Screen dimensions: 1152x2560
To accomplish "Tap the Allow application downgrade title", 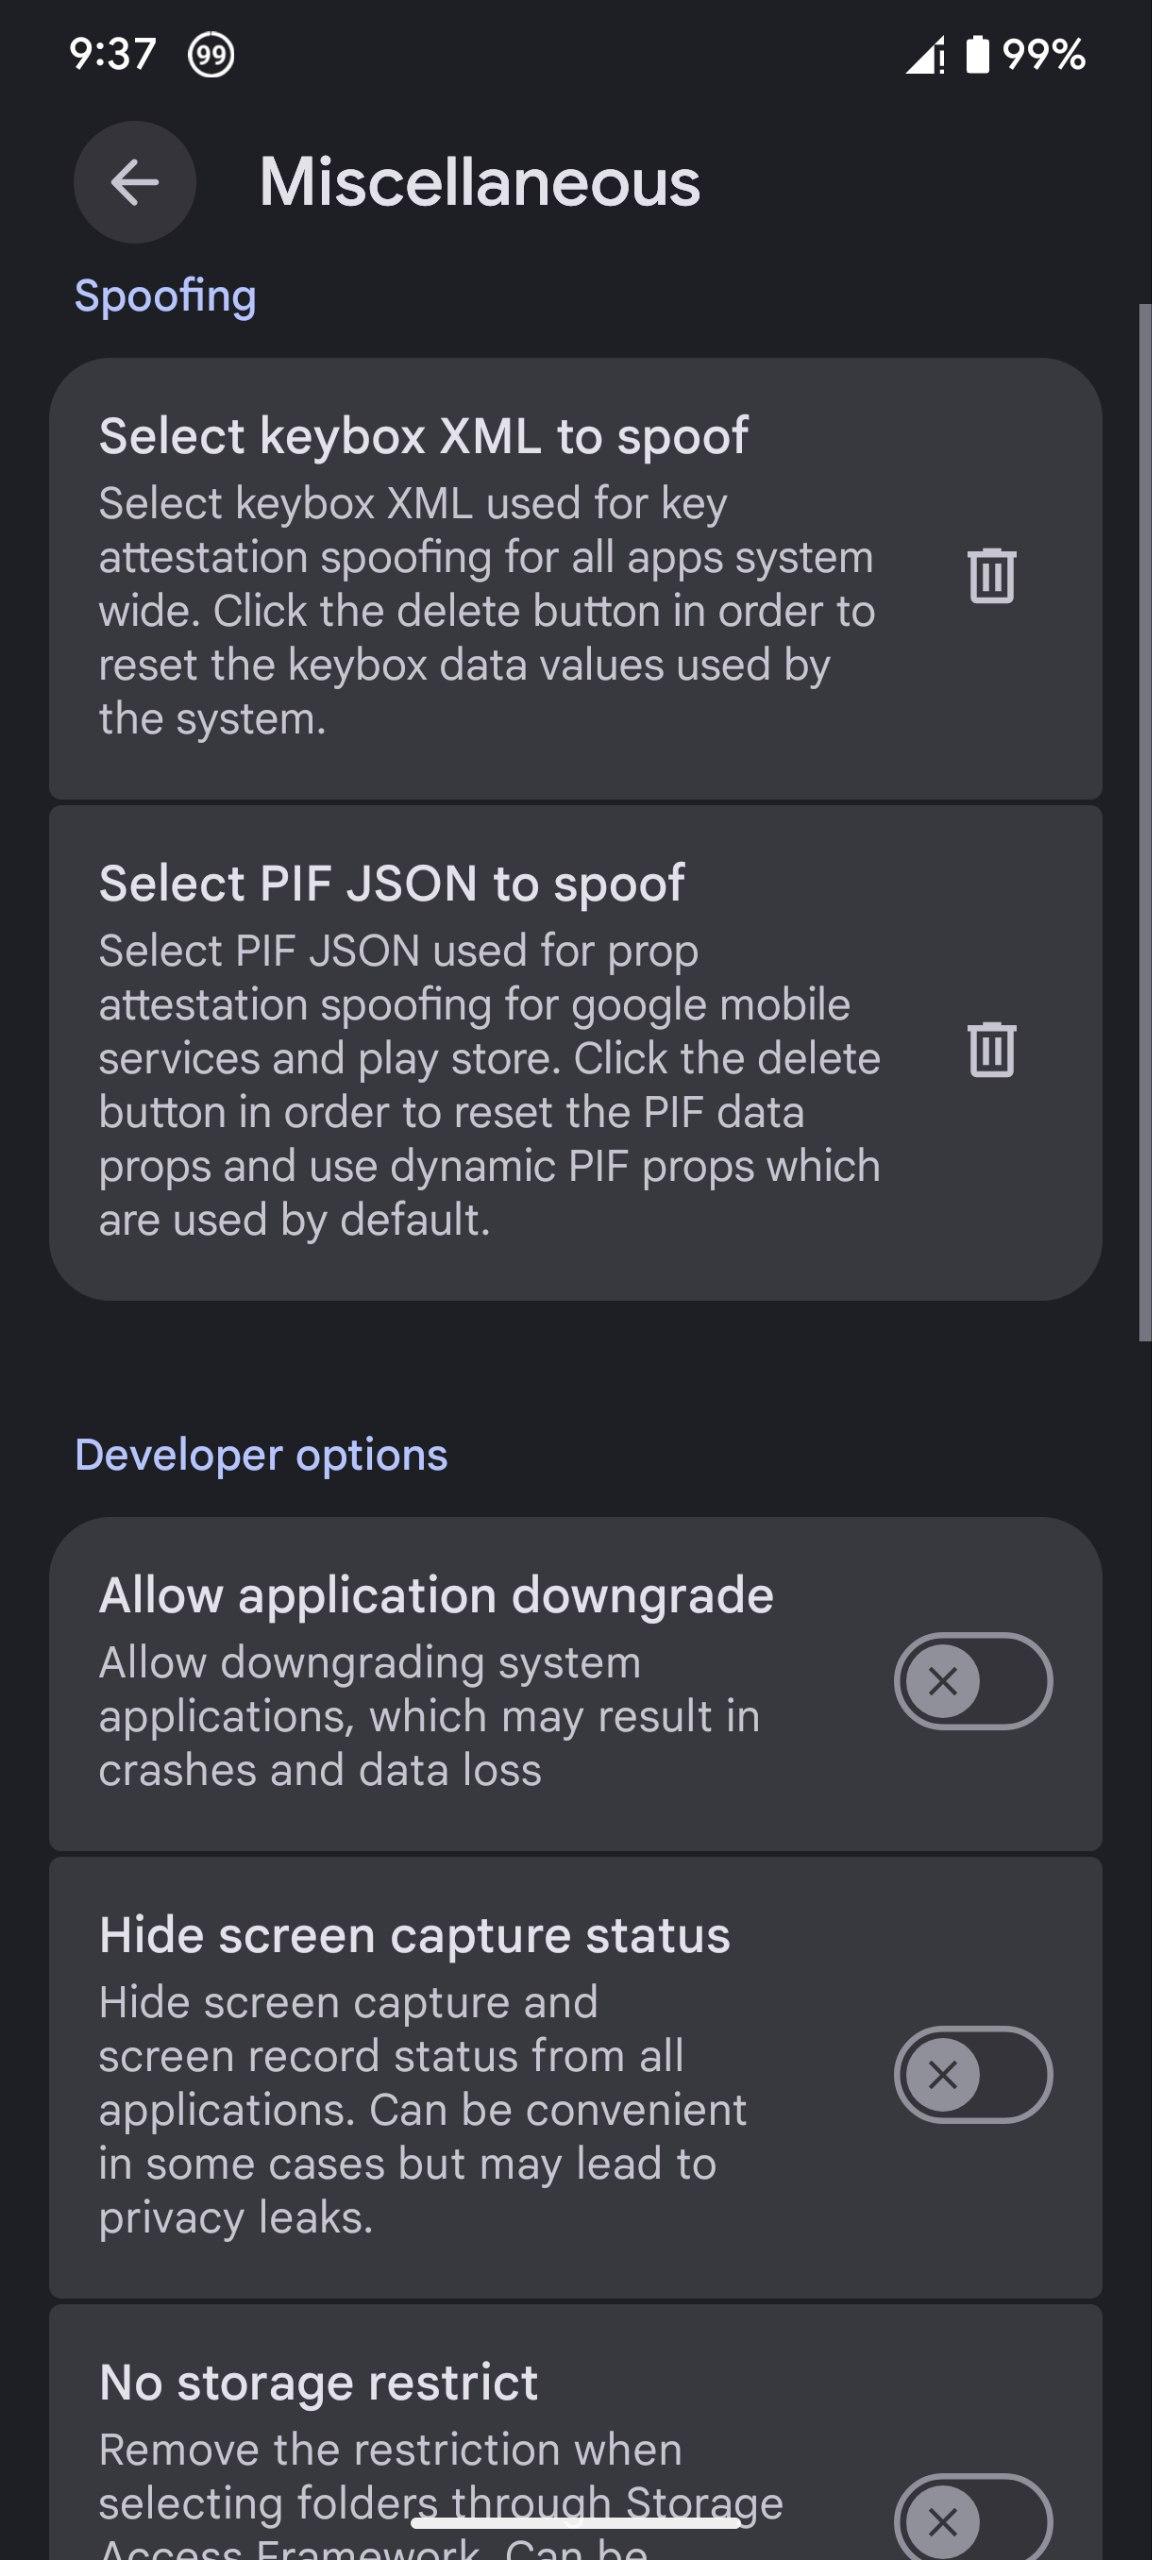I will pyautogui.click(x=436, y=1595).
